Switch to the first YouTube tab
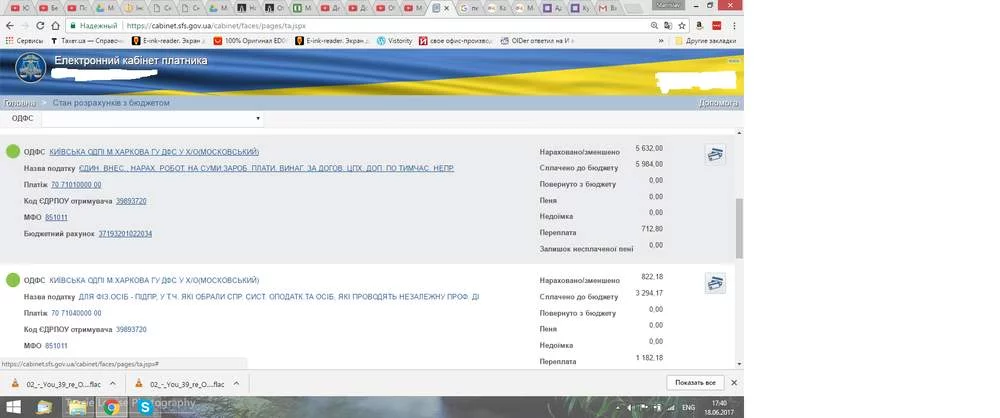 point(18,8)
